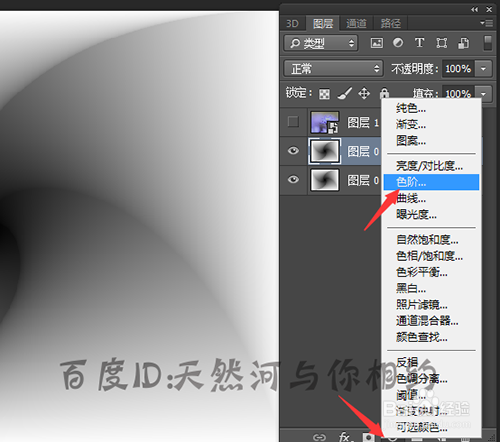Switch to the 3D tab
The height and width of the screenshot is (442, 500).
[x=292, y=23]
